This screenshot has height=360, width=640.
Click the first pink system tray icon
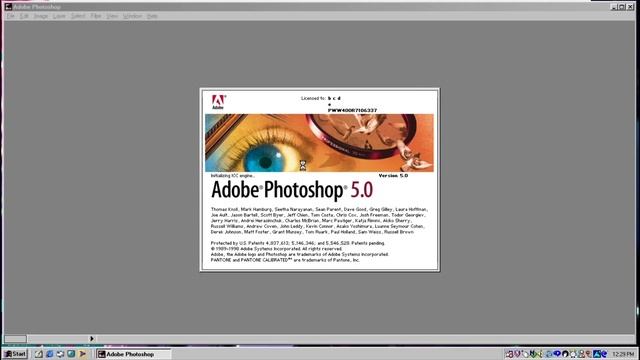click(x=509, y=354)
